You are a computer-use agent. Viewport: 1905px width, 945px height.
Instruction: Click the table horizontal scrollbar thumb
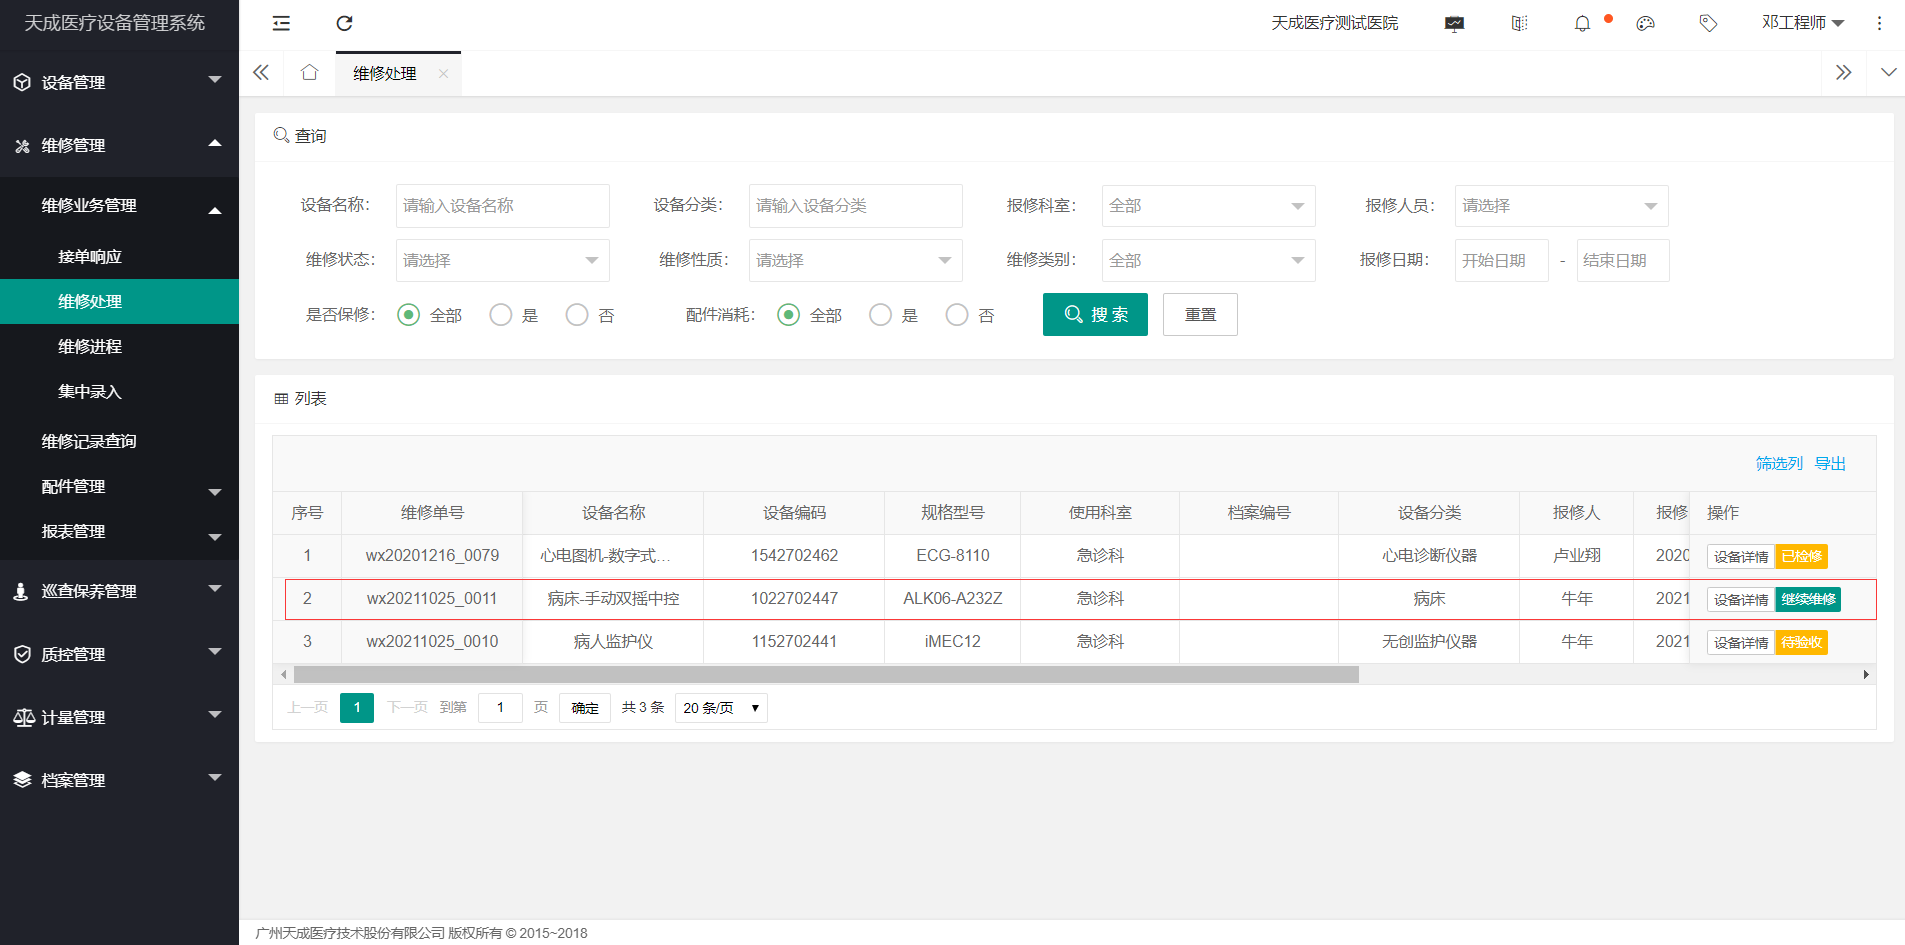826,674
